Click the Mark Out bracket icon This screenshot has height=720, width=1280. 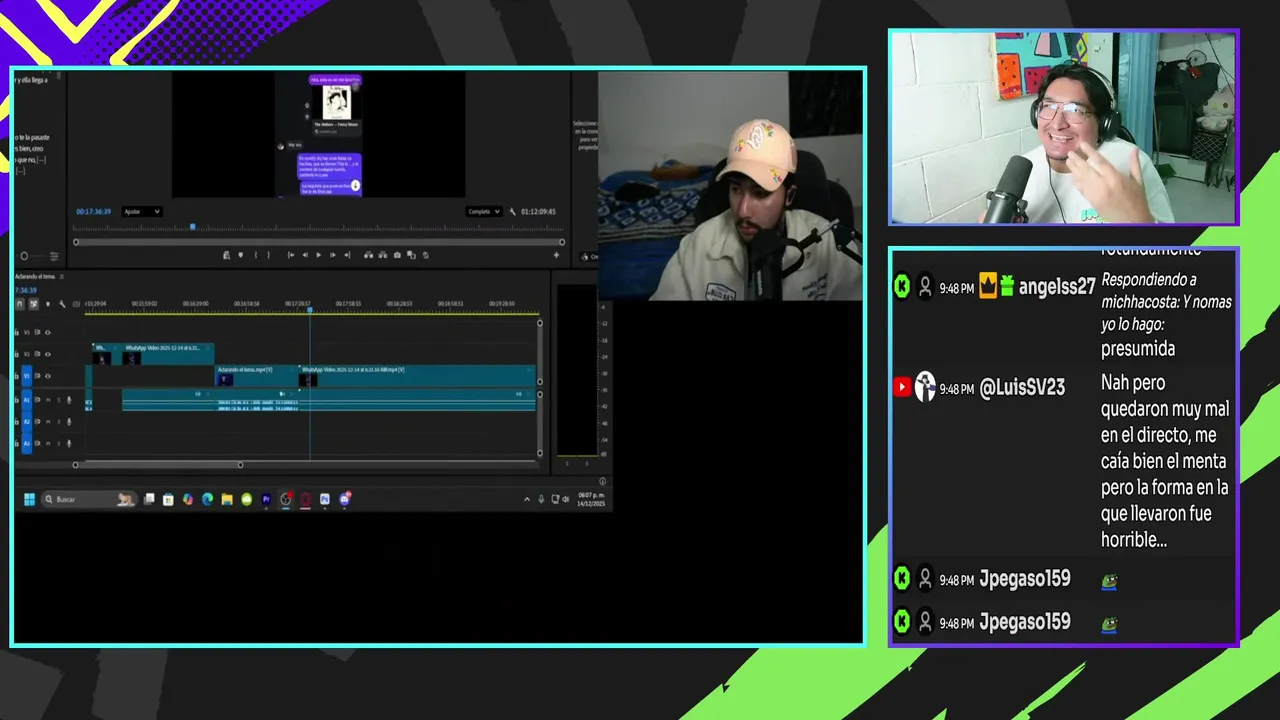pos(269,255)
